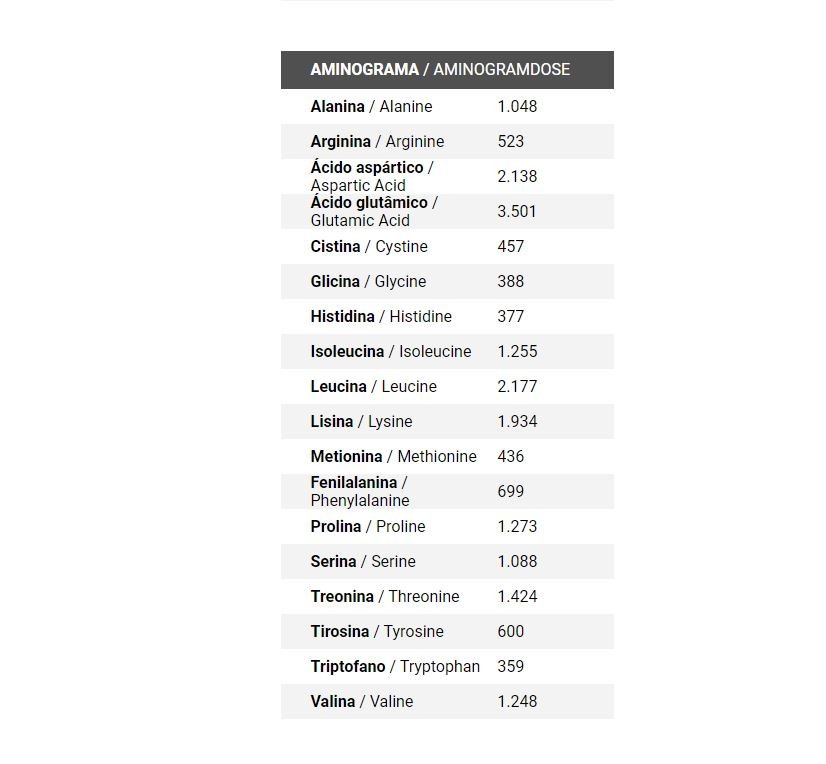This screenshot has width=826, height=764.
Task: Click the Isoleucina / Isoleucine label
Action: click(x=391, y=352)
